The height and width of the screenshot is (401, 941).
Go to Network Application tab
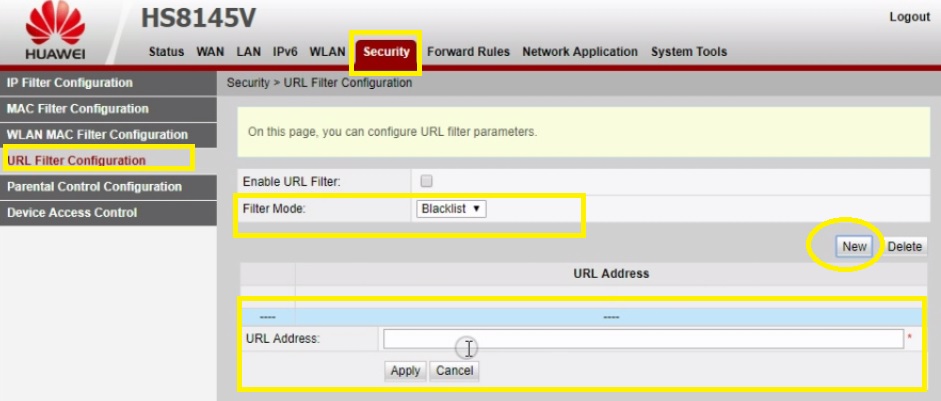click(x=580, y=52)
